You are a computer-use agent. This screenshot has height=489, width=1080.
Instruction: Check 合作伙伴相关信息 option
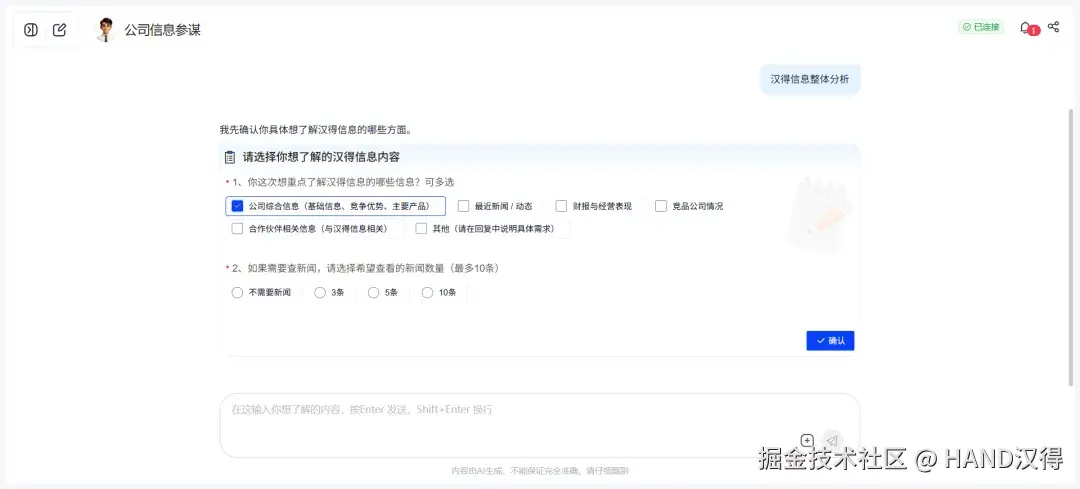[x=238, y=229]
